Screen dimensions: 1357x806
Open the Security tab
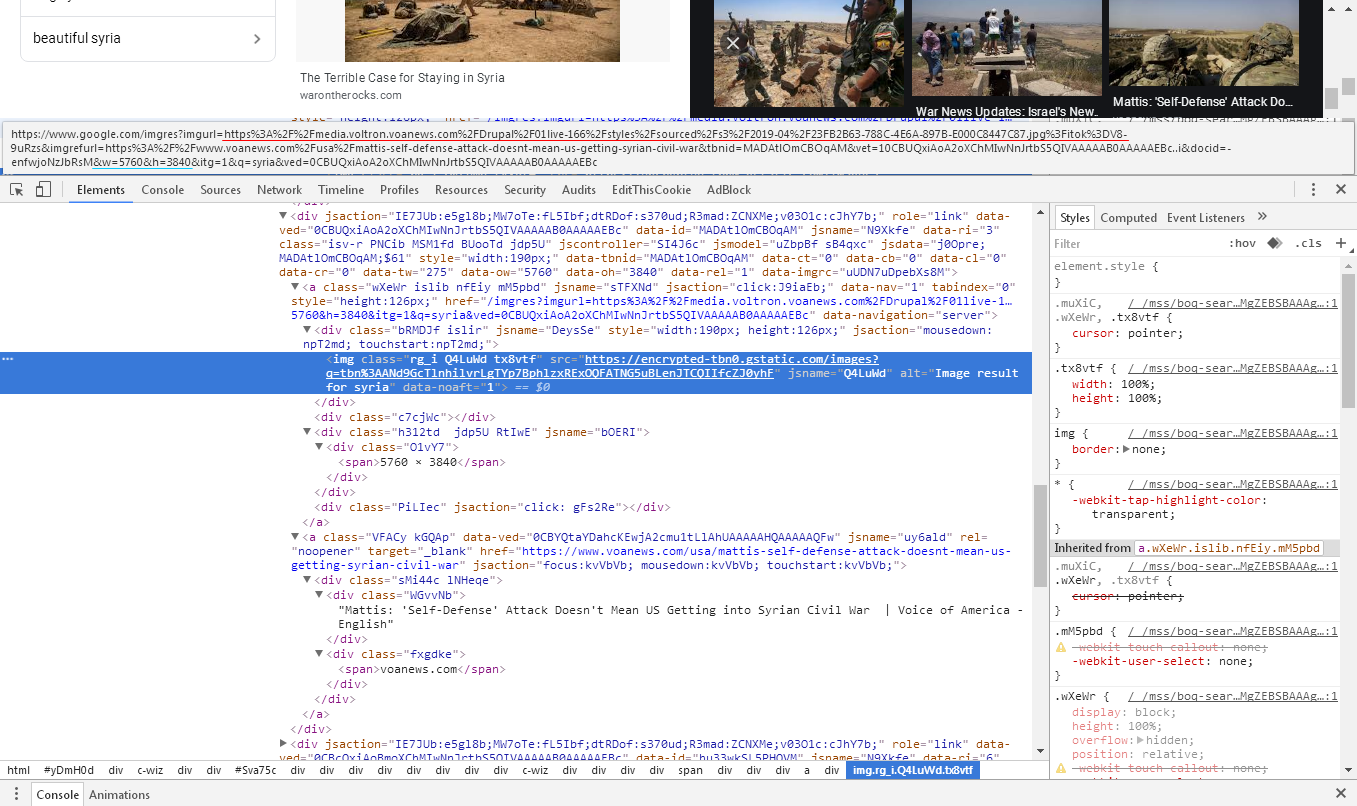point(525,190)
